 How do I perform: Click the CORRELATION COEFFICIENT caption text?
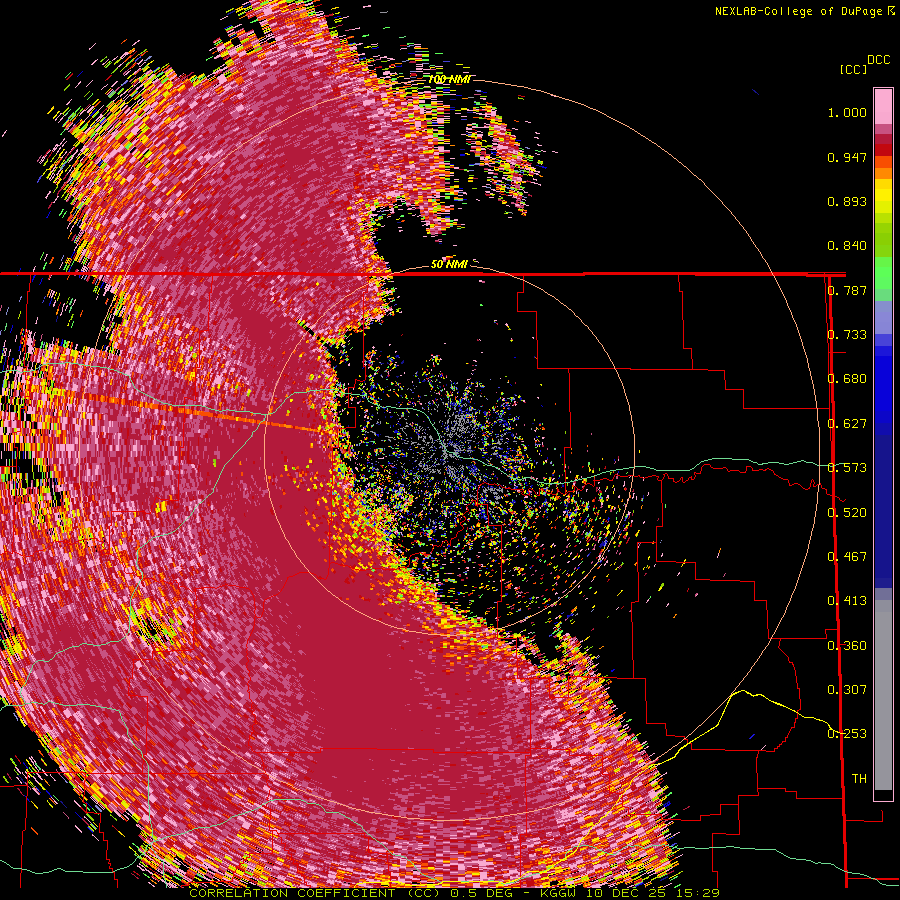(x=292, y=893)
